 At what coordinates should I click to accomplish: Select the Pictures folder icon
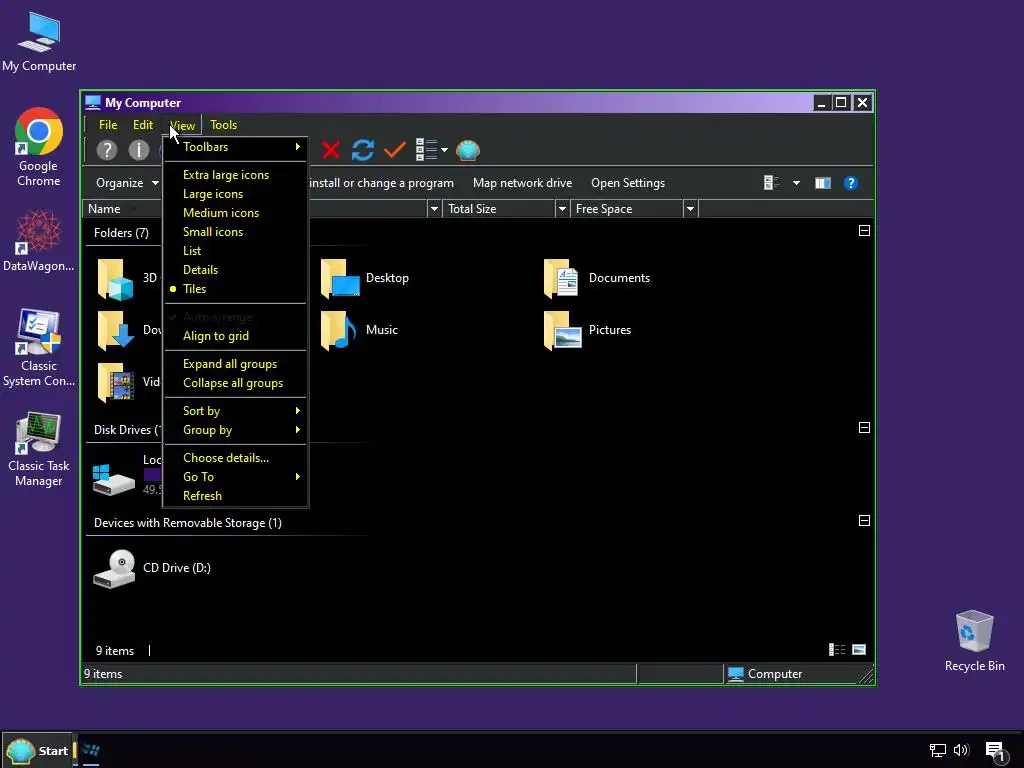click(x=563, y=330)
